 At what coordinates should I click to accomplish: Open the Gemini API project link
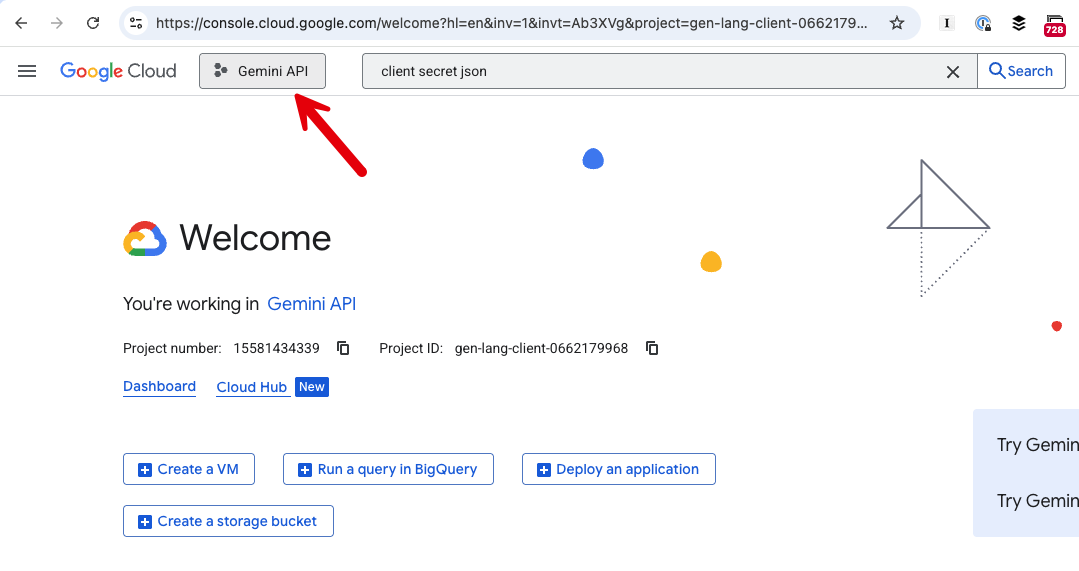311,304
